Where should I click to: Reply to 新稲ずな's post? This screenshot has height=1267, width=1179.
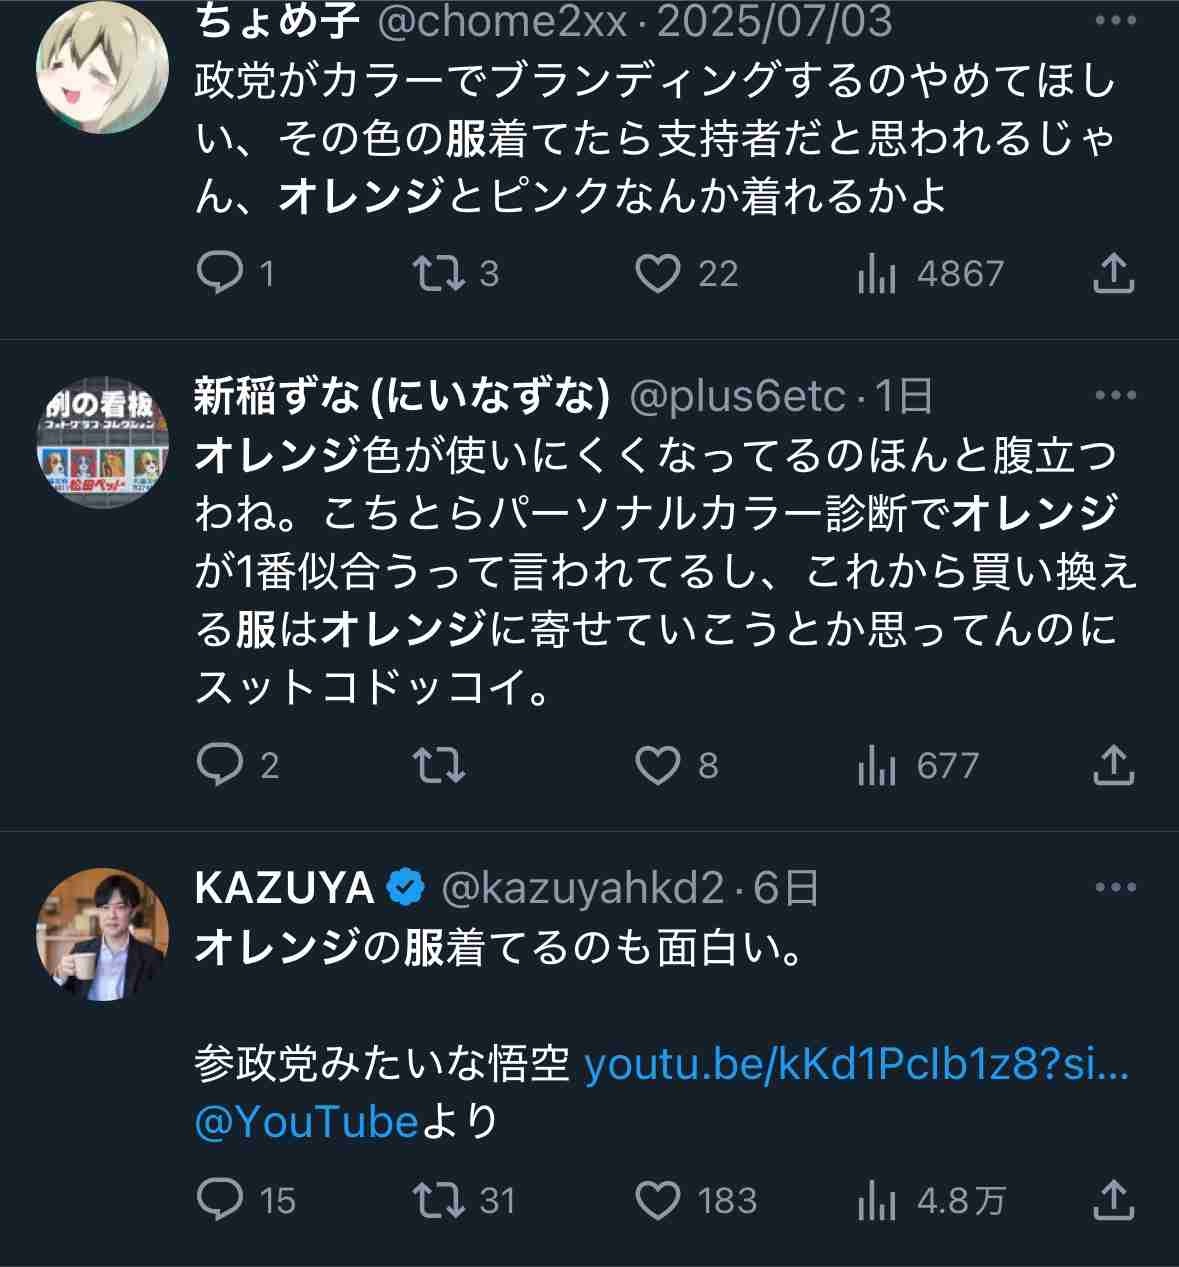[220, 765]
